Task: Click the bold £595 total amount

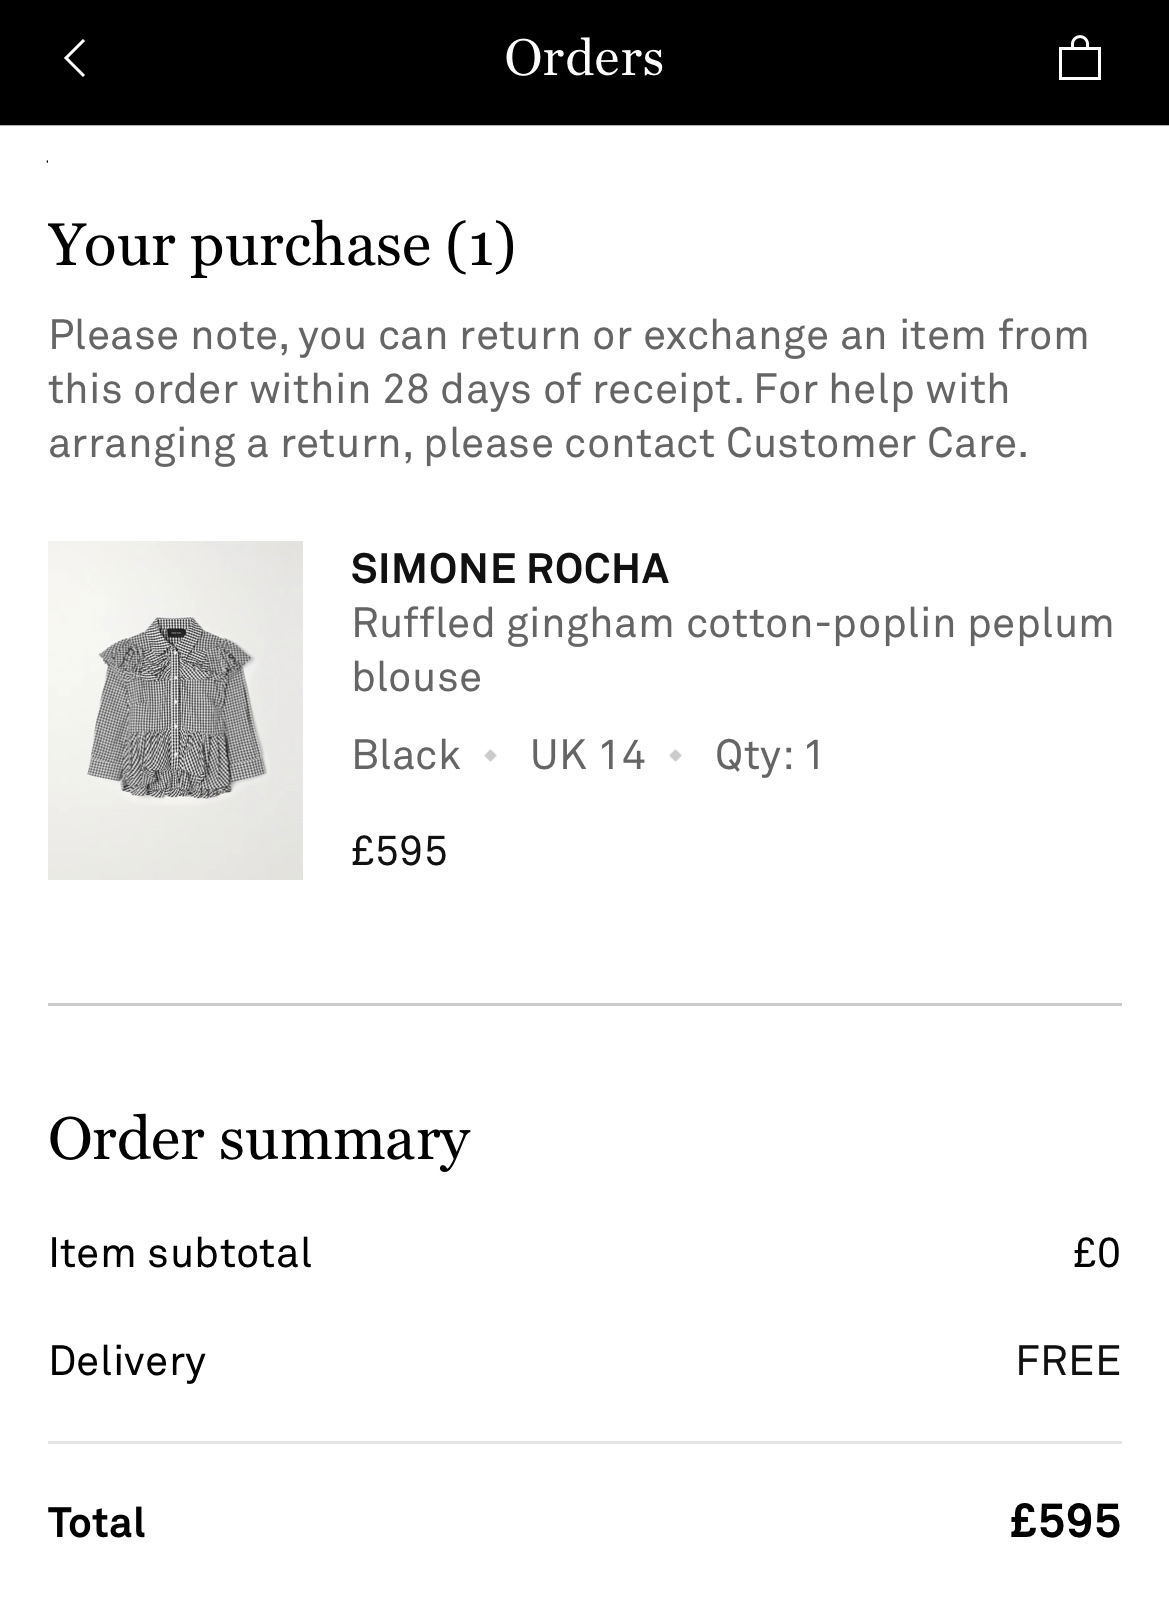Action: pyautogui.click(x=1065, y=1521)
